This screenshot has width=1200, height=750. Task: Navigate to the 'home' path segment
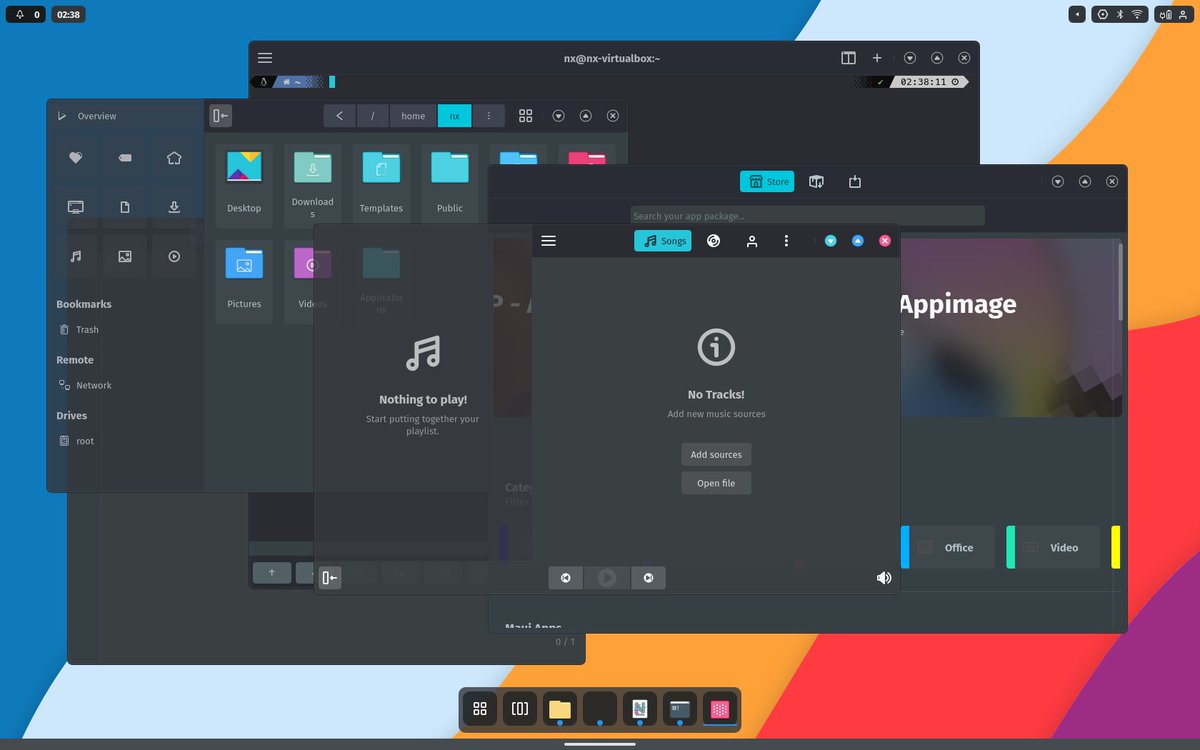(413, 116)
